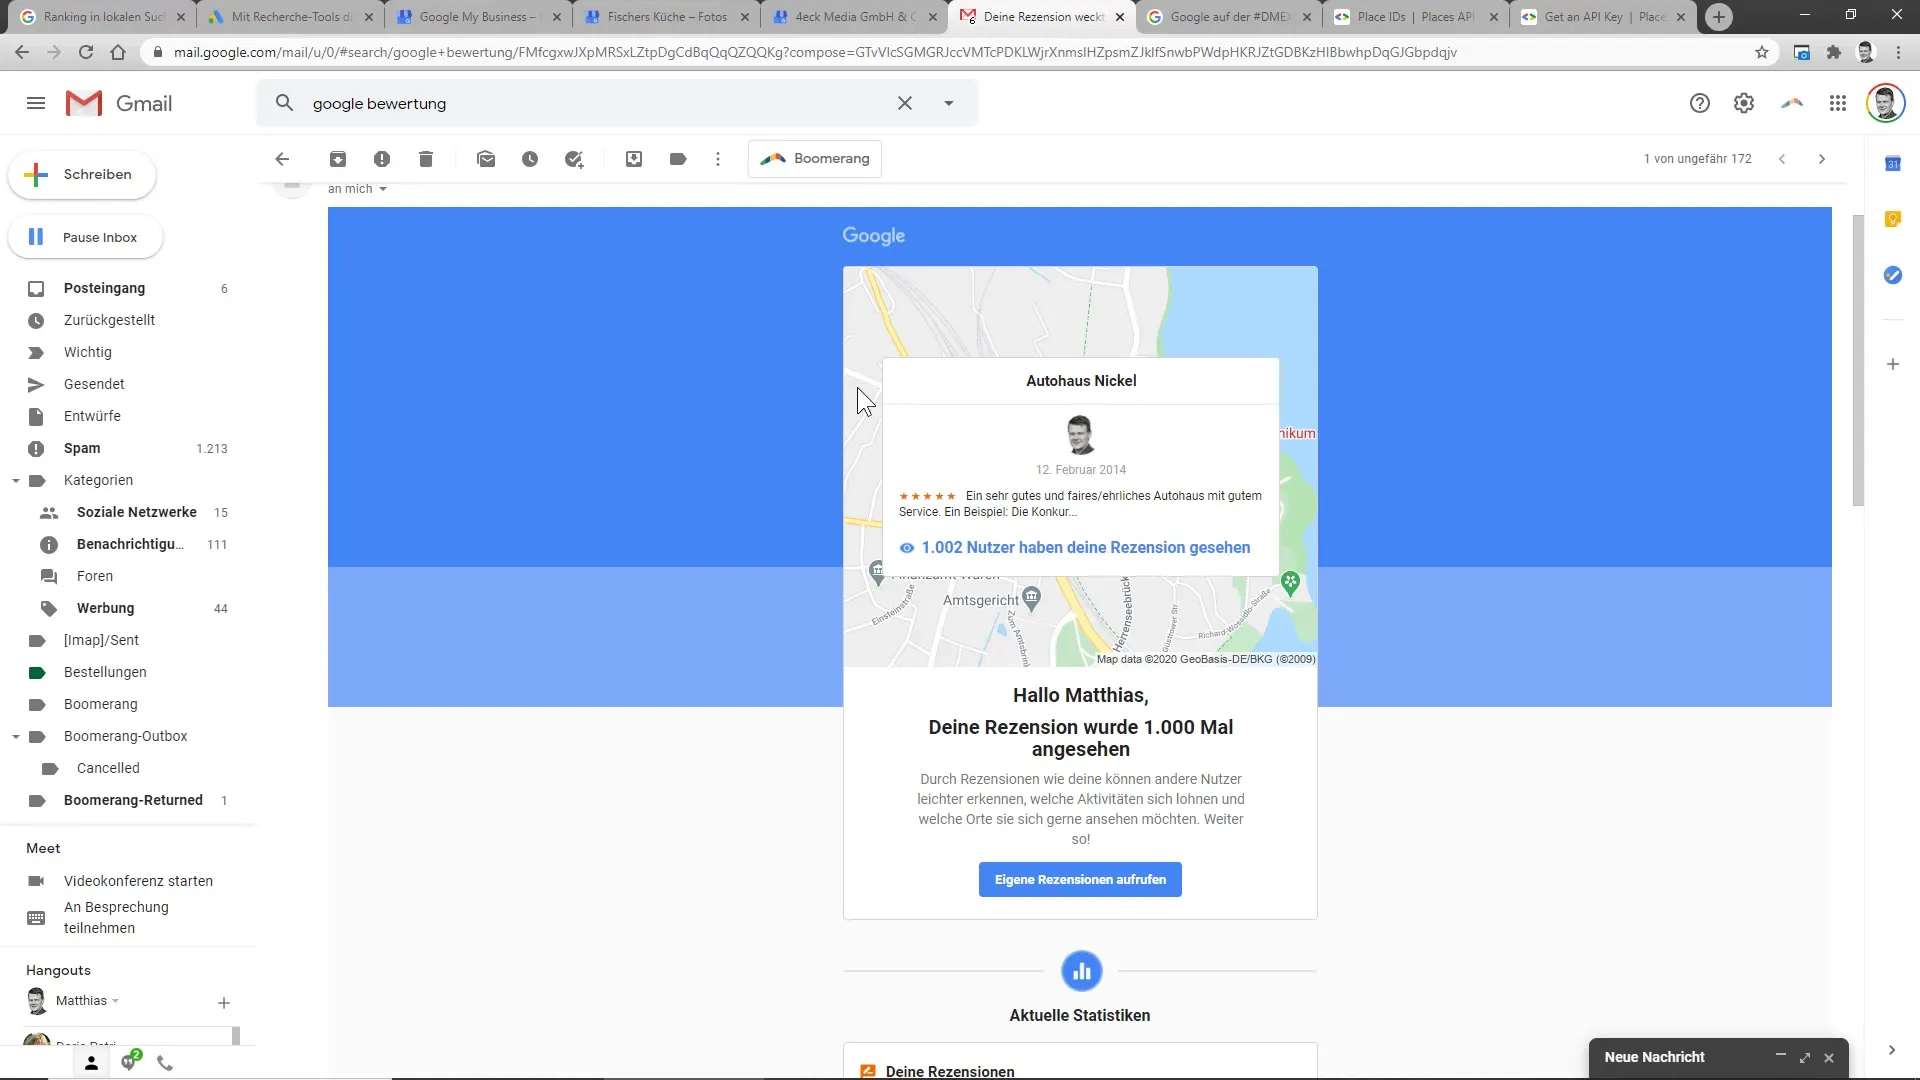Compose a new mail with Schreiben

click(82, 175)
